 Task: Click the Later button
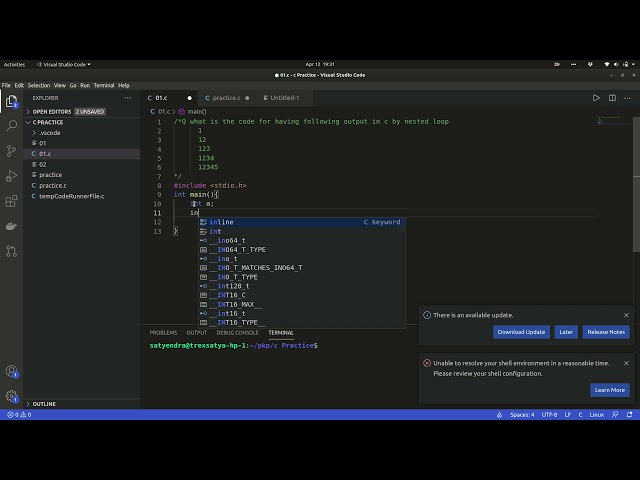(x=566, y=332)
